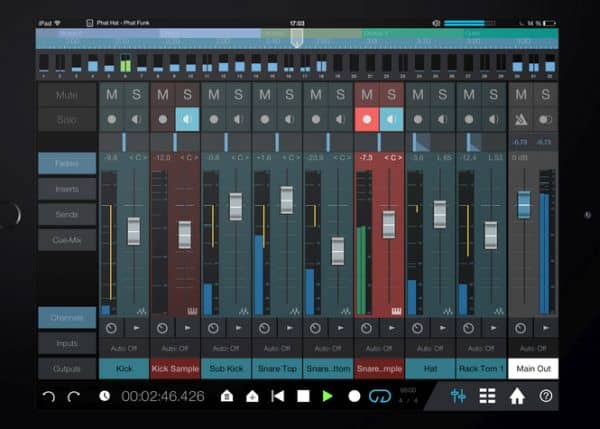Disable active monitor on Kick Sample channel
This screenshot has height=429, width=600.
click(x=188, y=119)
